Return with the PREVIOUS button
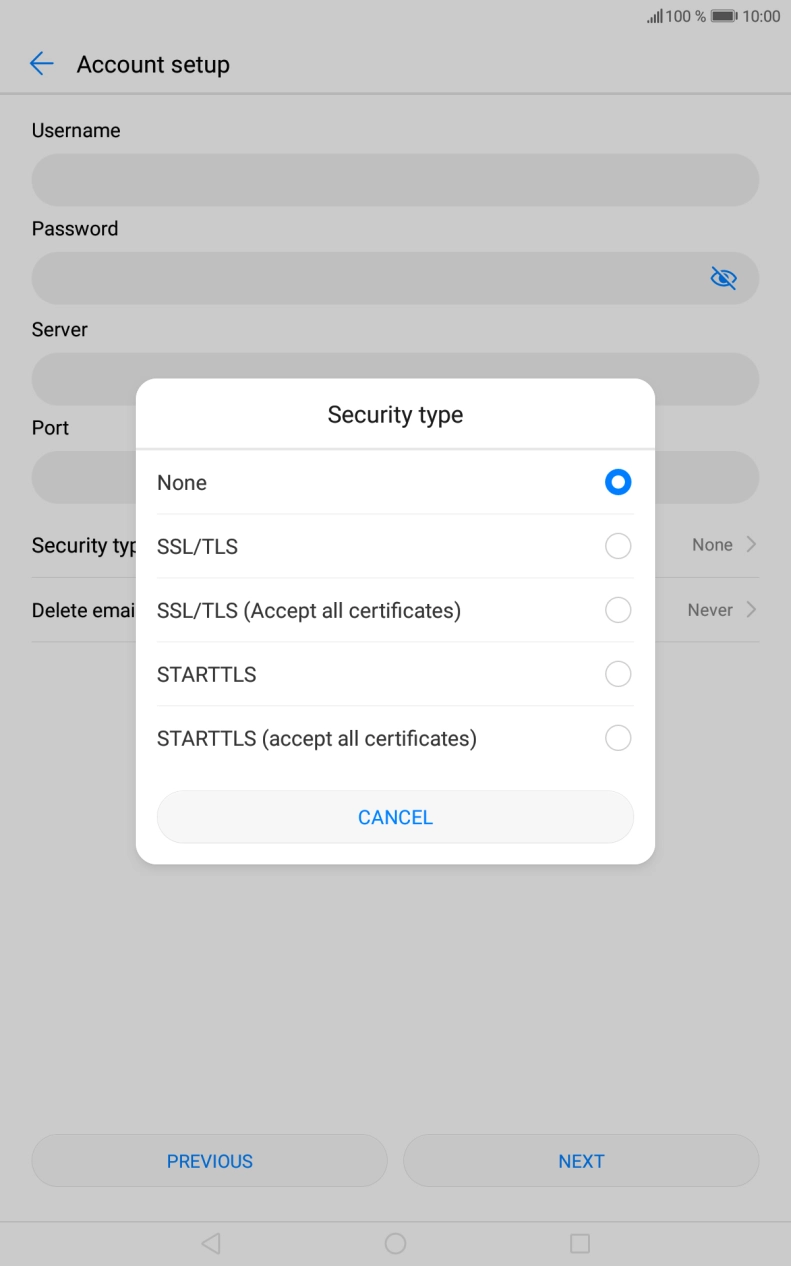 [x=209, y=1161]
